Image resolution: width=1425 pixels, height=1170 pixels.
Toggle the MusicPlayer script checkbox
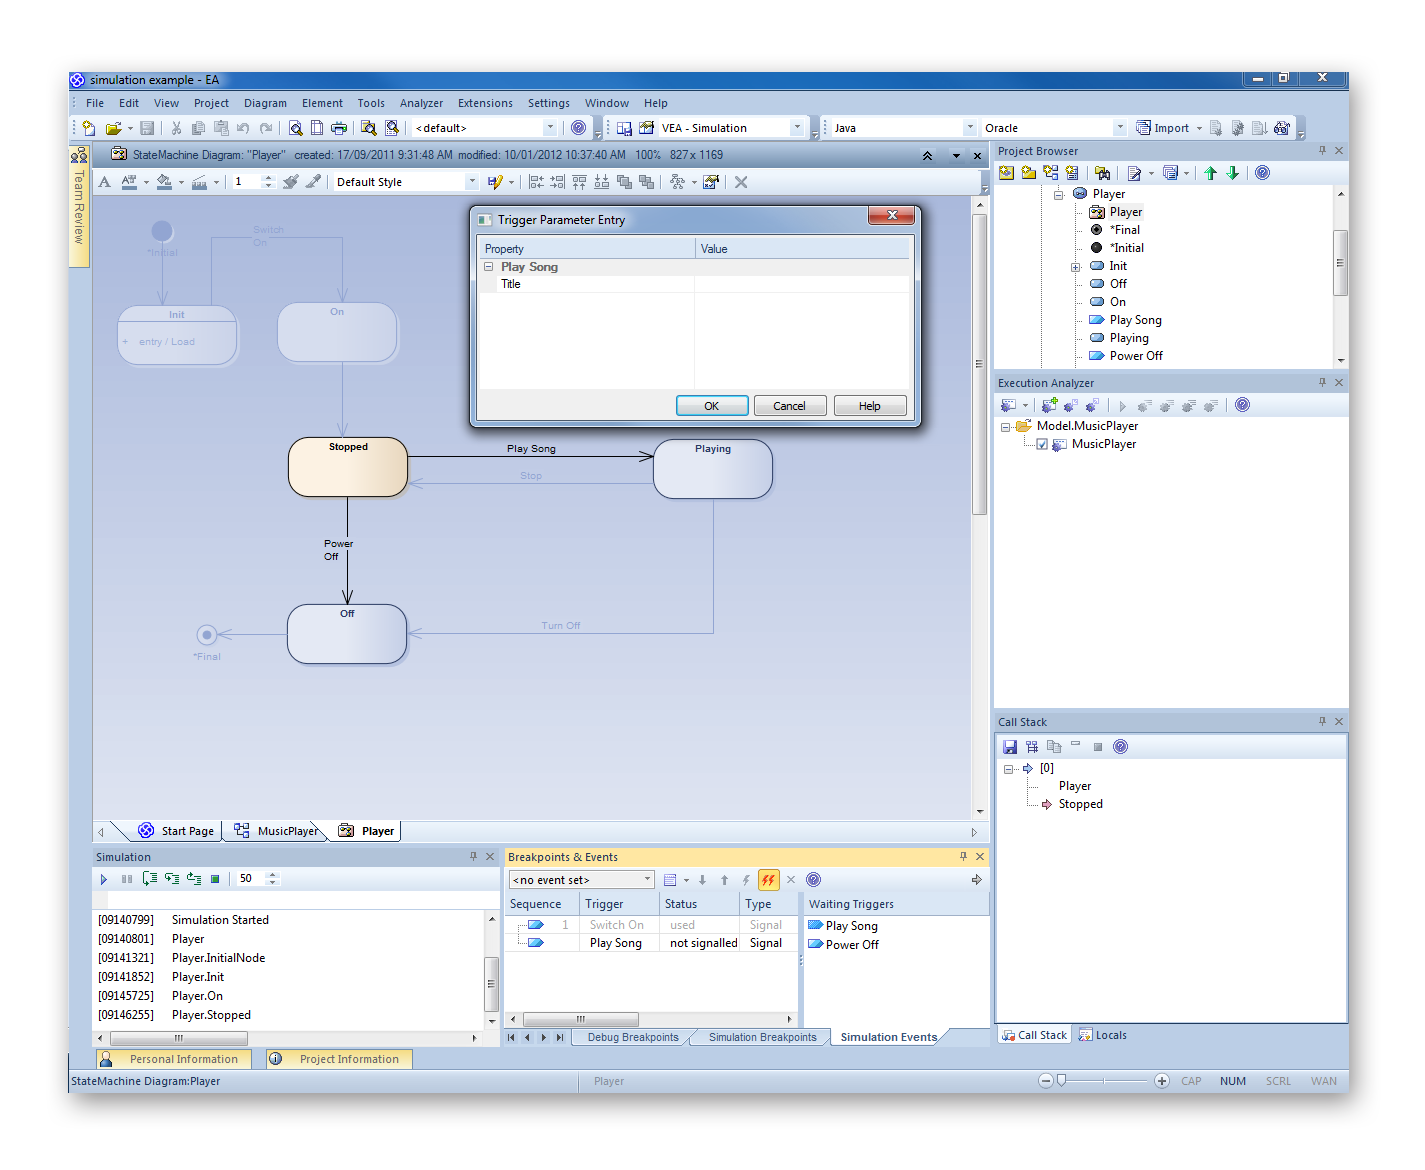[x=1042, y=444]
